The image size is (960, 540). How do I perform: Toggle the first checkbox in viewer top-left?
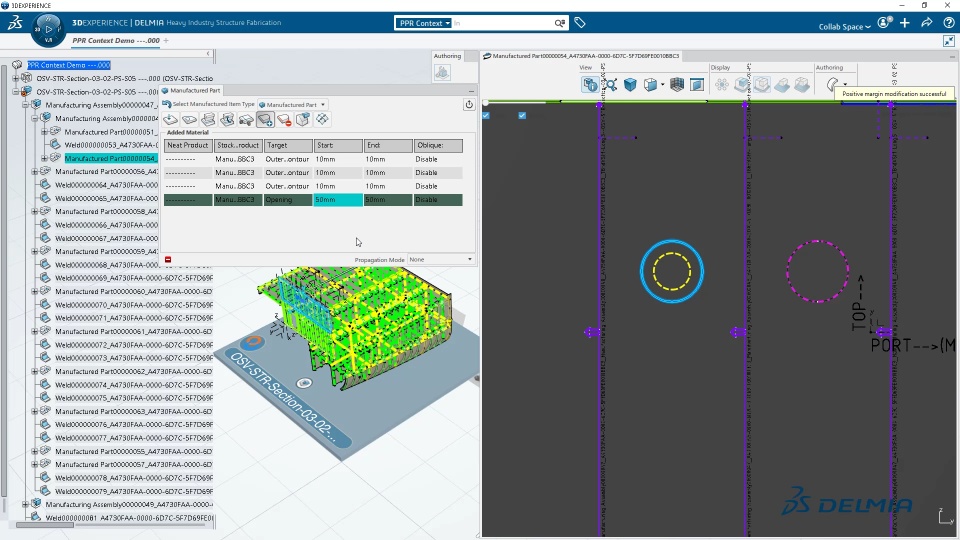[x=486, y=115]
